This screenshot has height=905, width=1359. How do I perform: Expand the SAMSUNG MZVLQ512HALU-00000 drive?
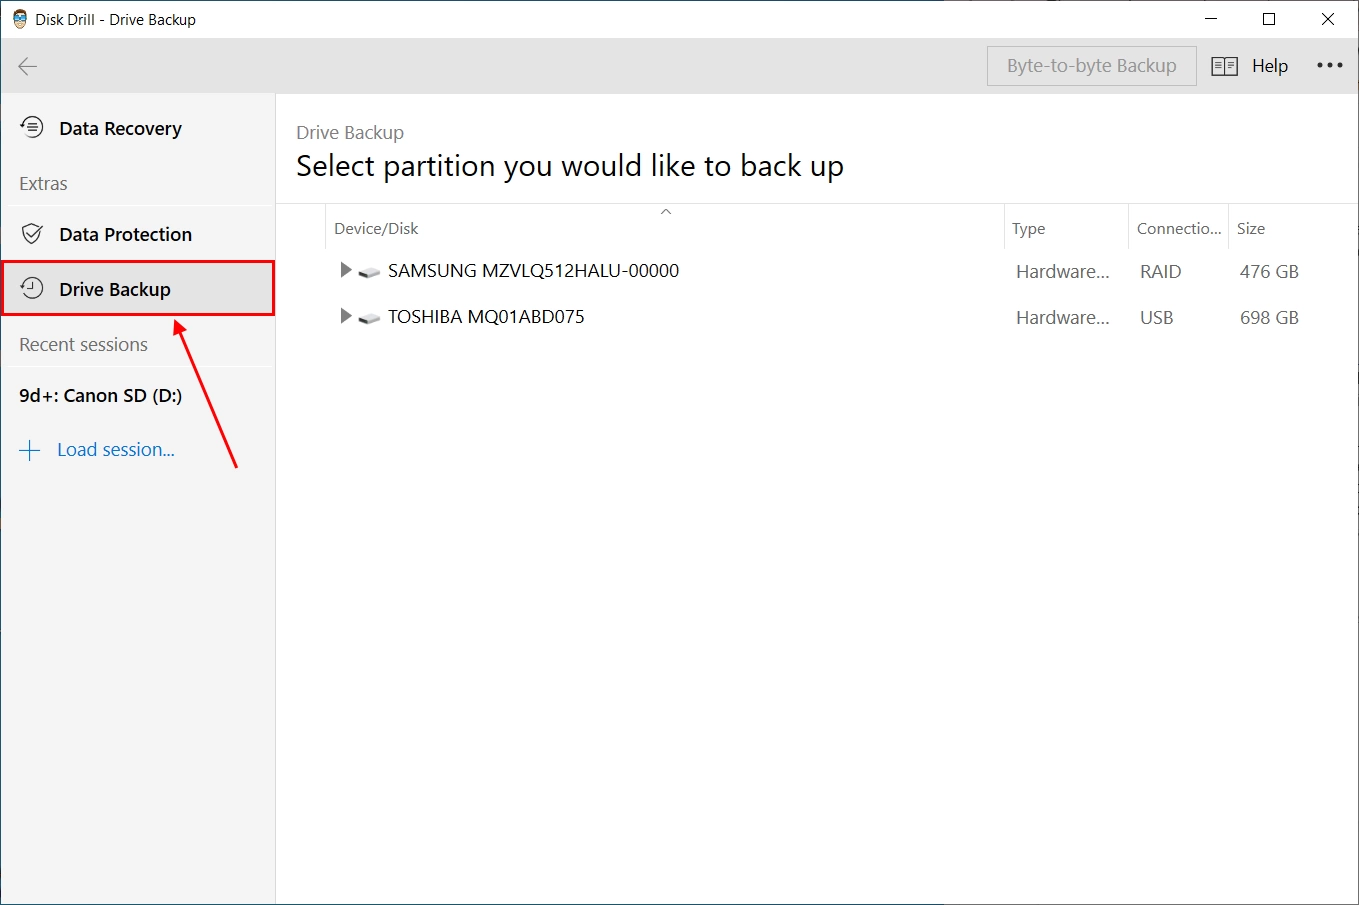click(345, 270)
